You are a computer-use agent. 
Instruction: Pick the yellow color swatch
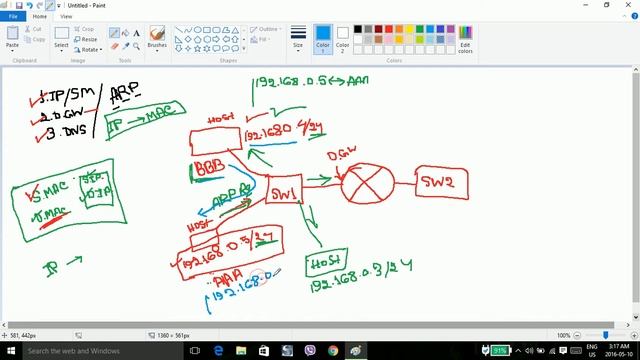[x=409, y=29]
